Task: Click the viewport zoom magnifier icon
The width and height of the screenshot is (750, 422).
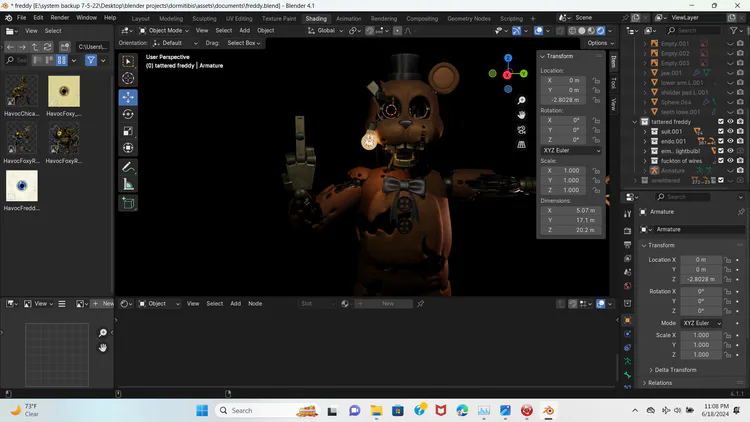Action: click(521, 100)
